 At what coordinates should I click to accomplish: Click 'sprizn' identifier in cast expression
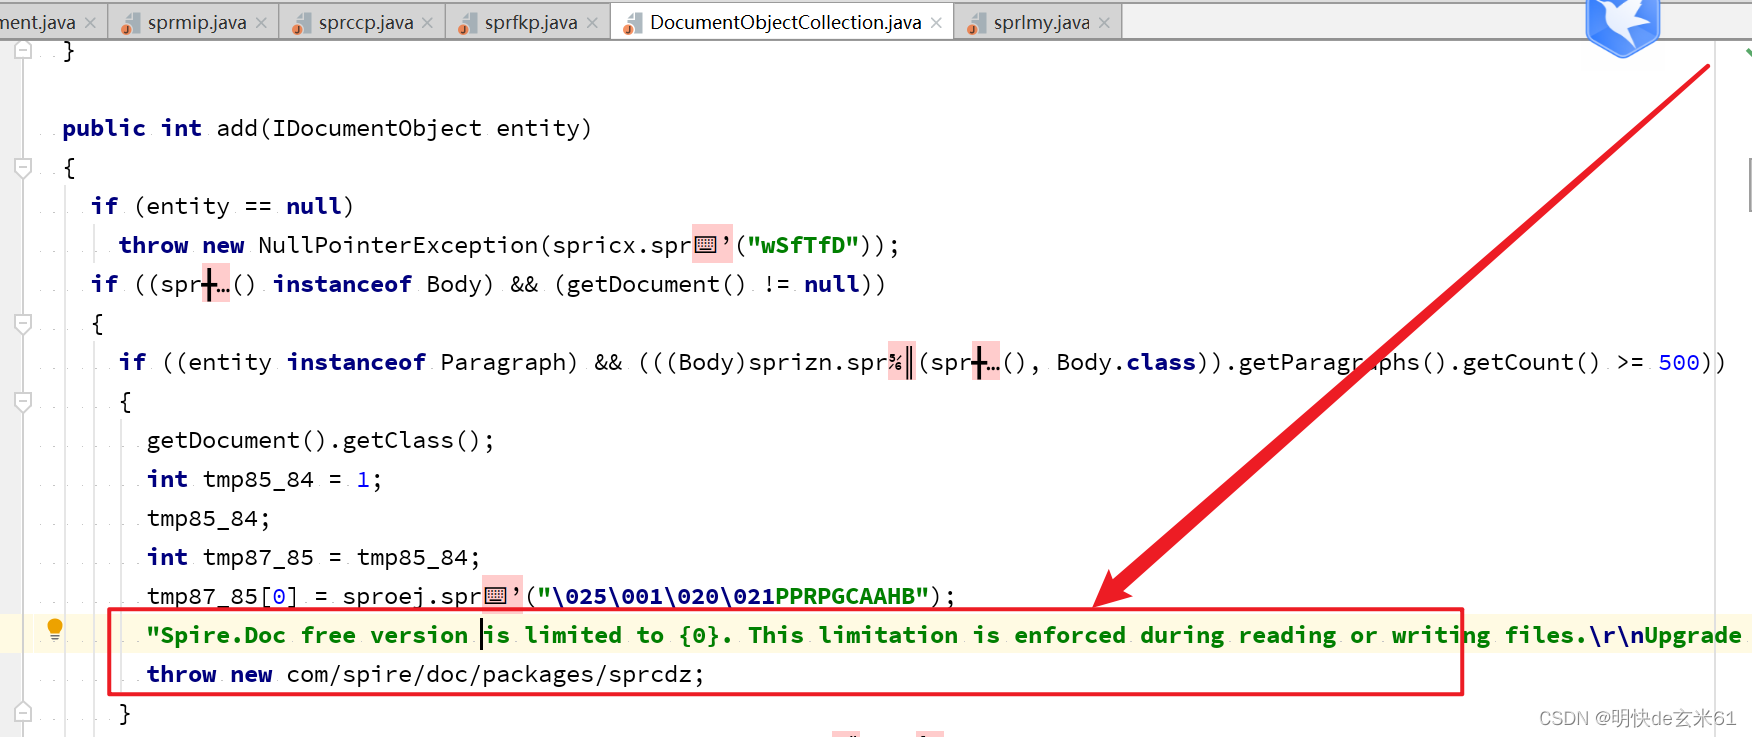click(790, 362)
